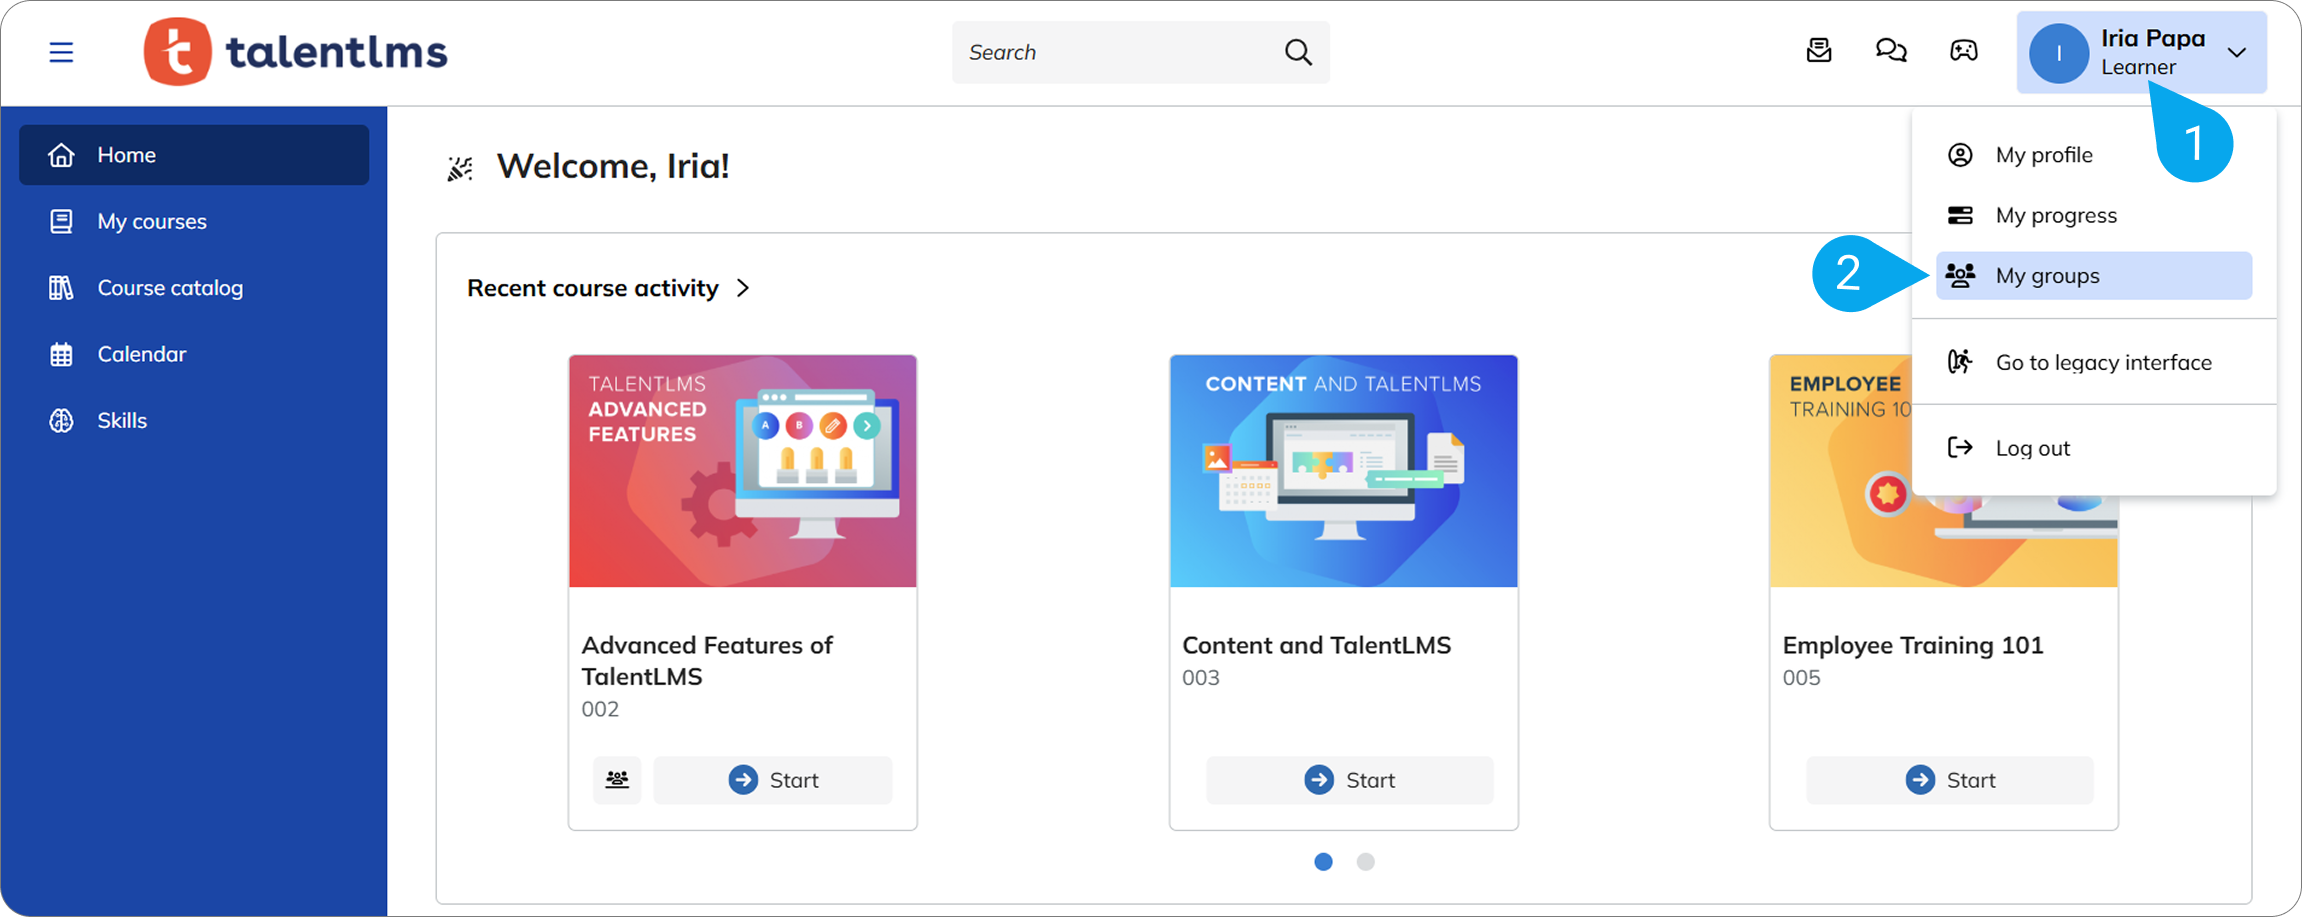The width and height of the screenshot is (2302, 917).
Task: Click the TalentLMS logo
Action: coord(296,52)
